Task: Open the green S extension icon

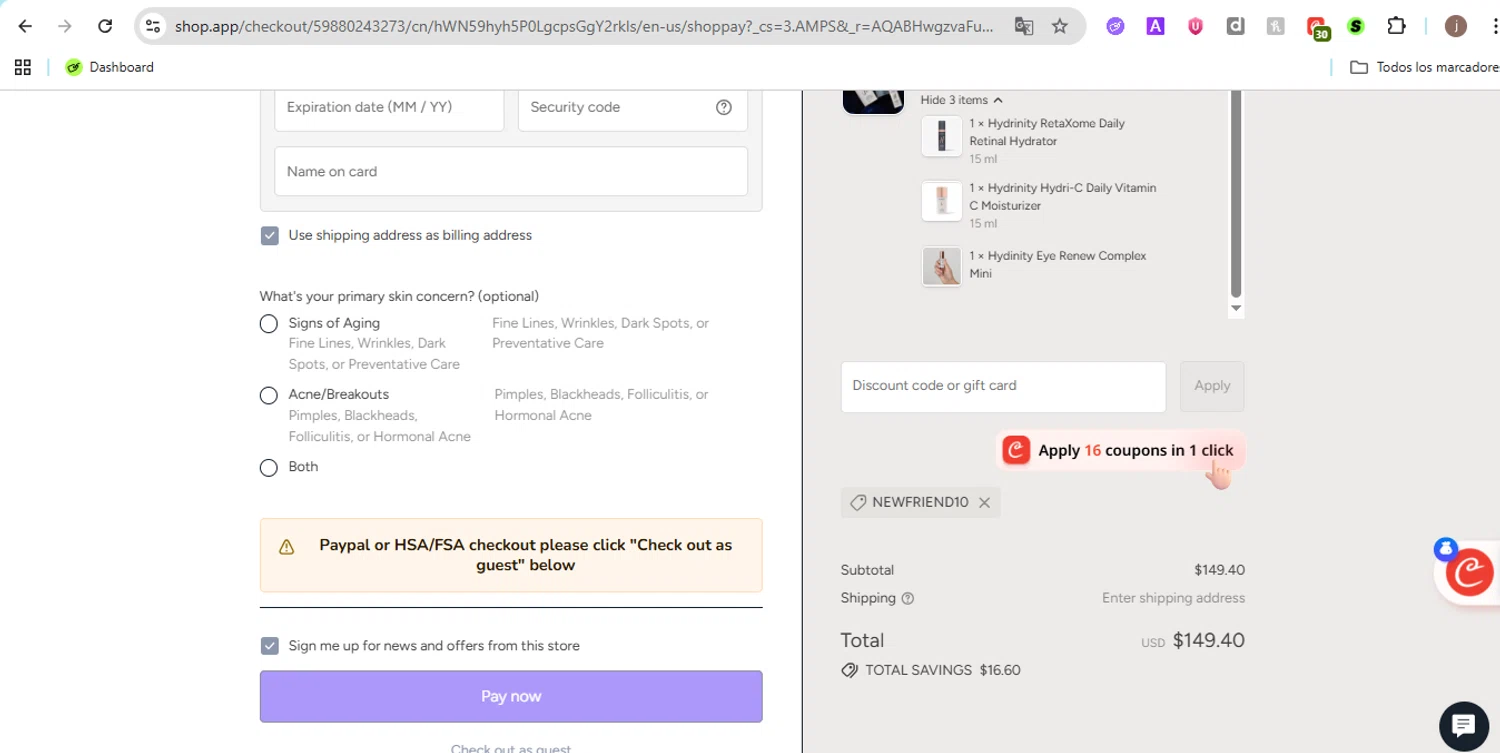Action: (1356, 27)
